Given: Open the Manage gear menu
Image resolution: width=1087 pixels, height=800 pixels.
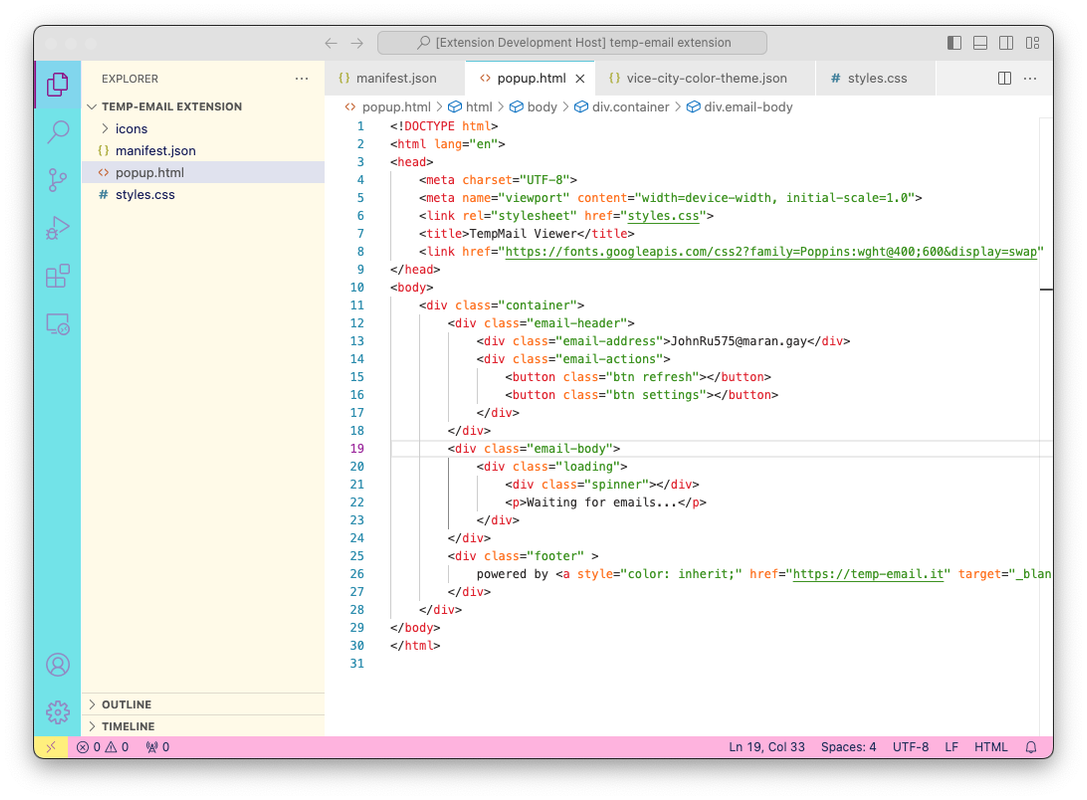Looking at the screenshot, I should 58,711.
